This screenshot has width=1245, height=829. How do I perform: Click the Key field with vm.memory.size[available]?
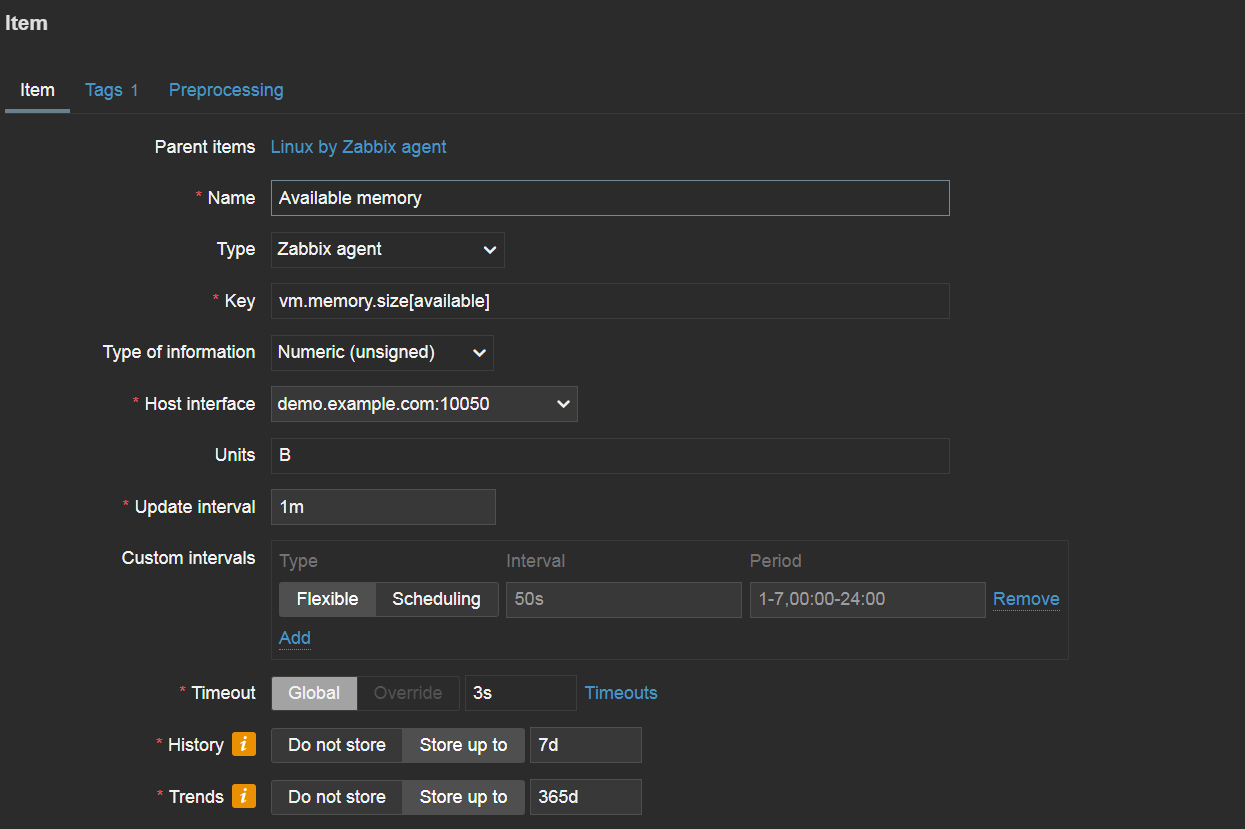click(x=610, y=301)
